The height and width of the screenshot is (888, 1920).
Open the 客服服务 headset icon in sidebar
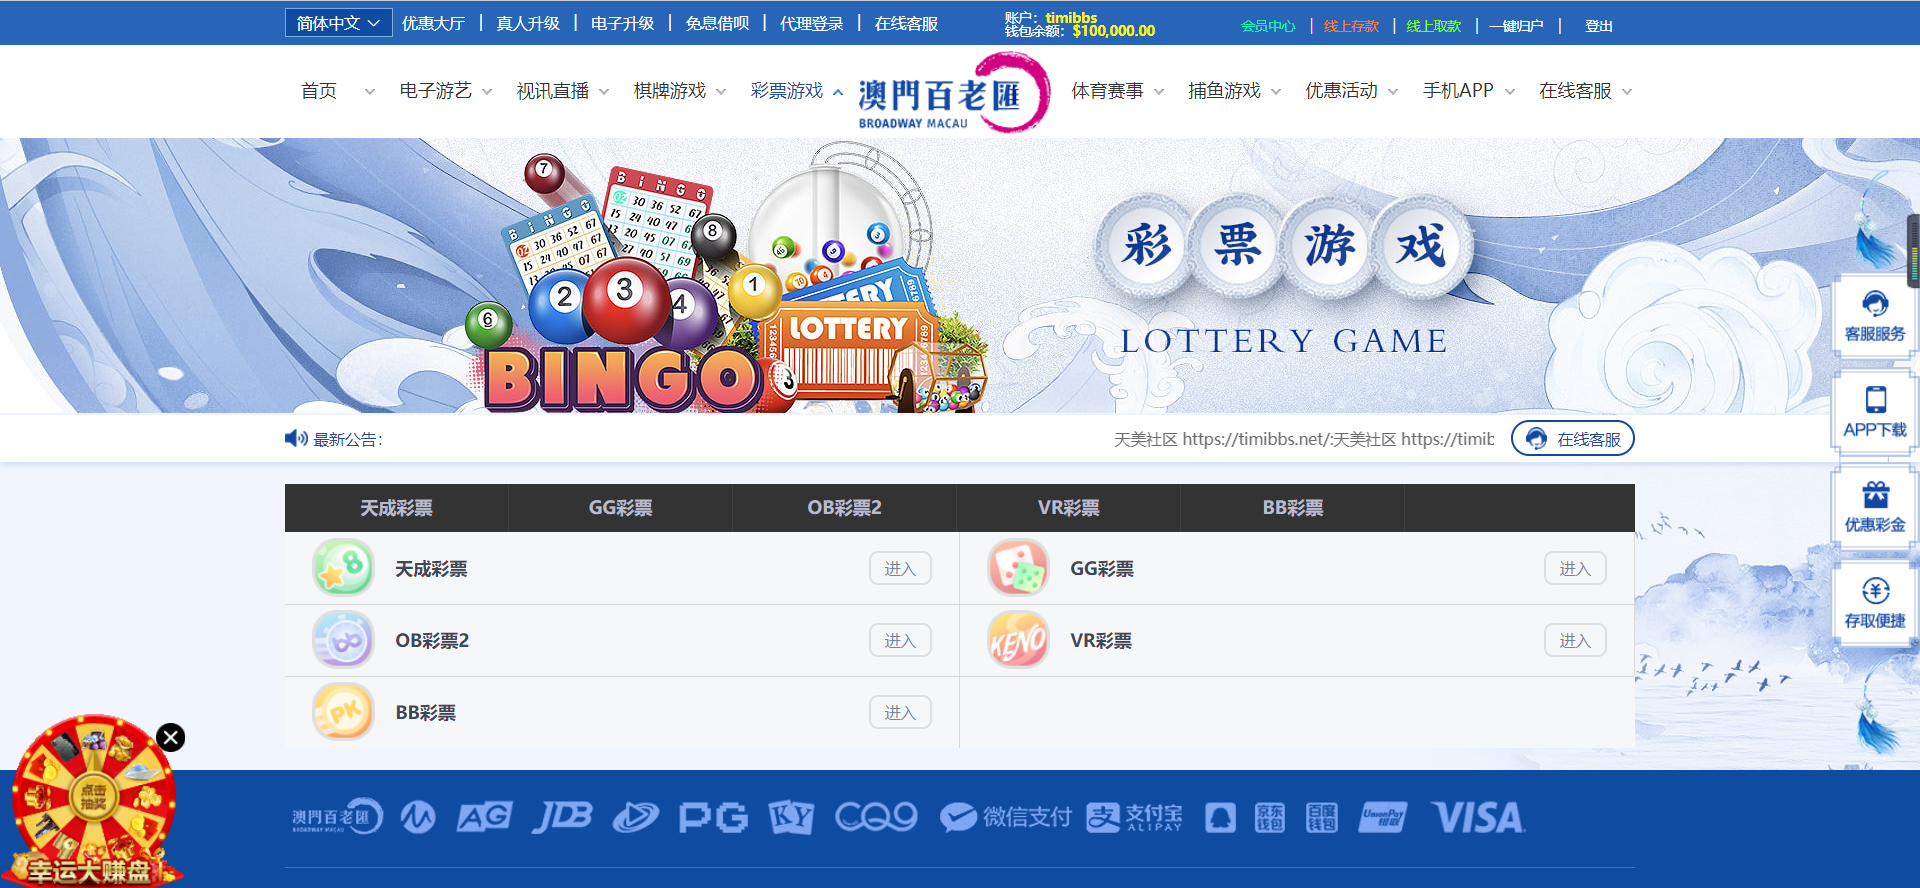coord(1875,304)
